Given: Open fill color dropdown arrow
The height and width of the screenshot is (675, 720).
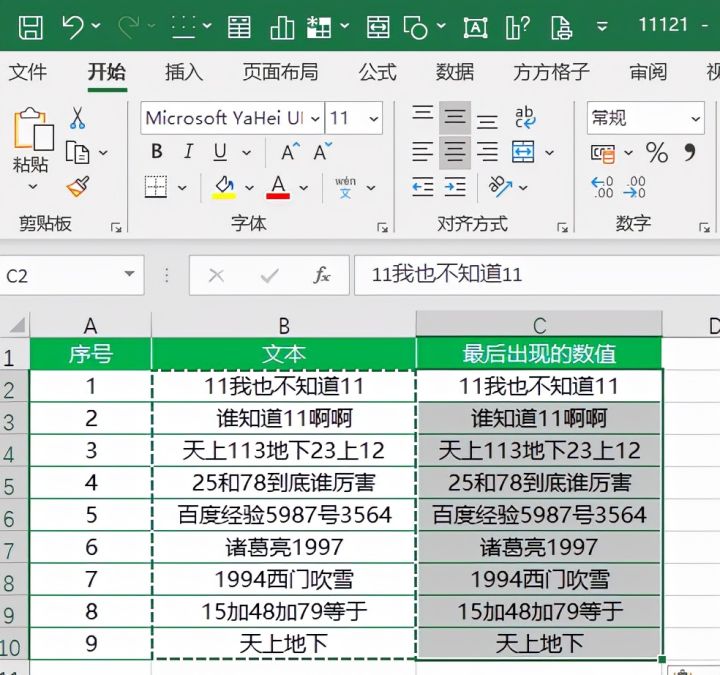Looking at the screenshot, I should click(249, 187).
